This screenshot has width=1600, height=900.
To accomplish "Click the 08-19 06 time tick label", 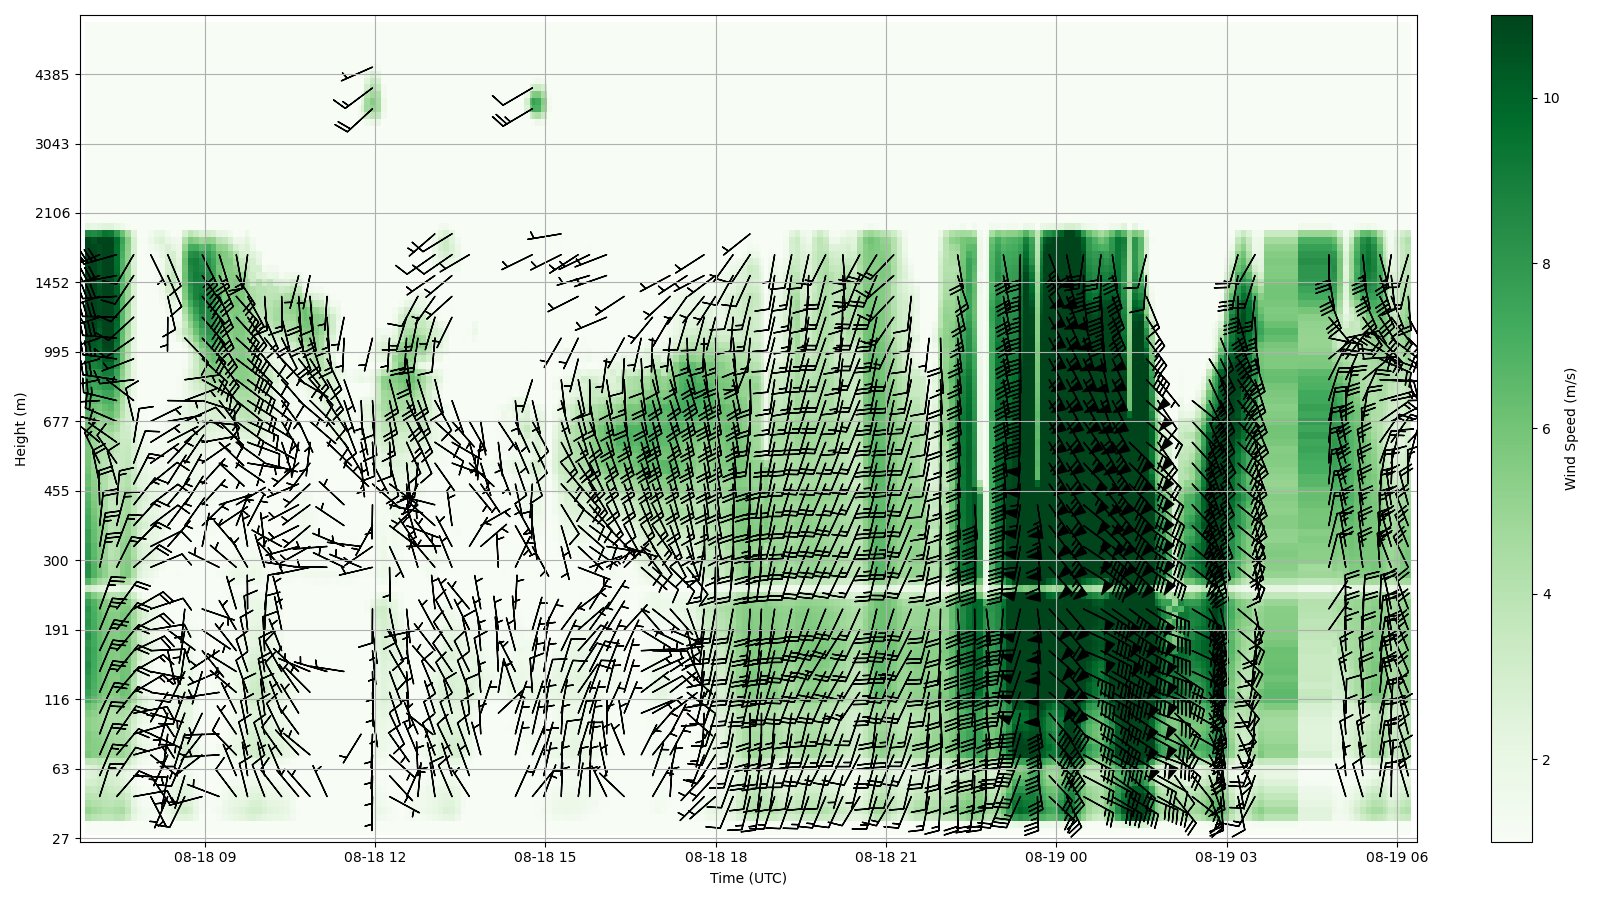I will pyautogui.click(x=1397, y=857).
